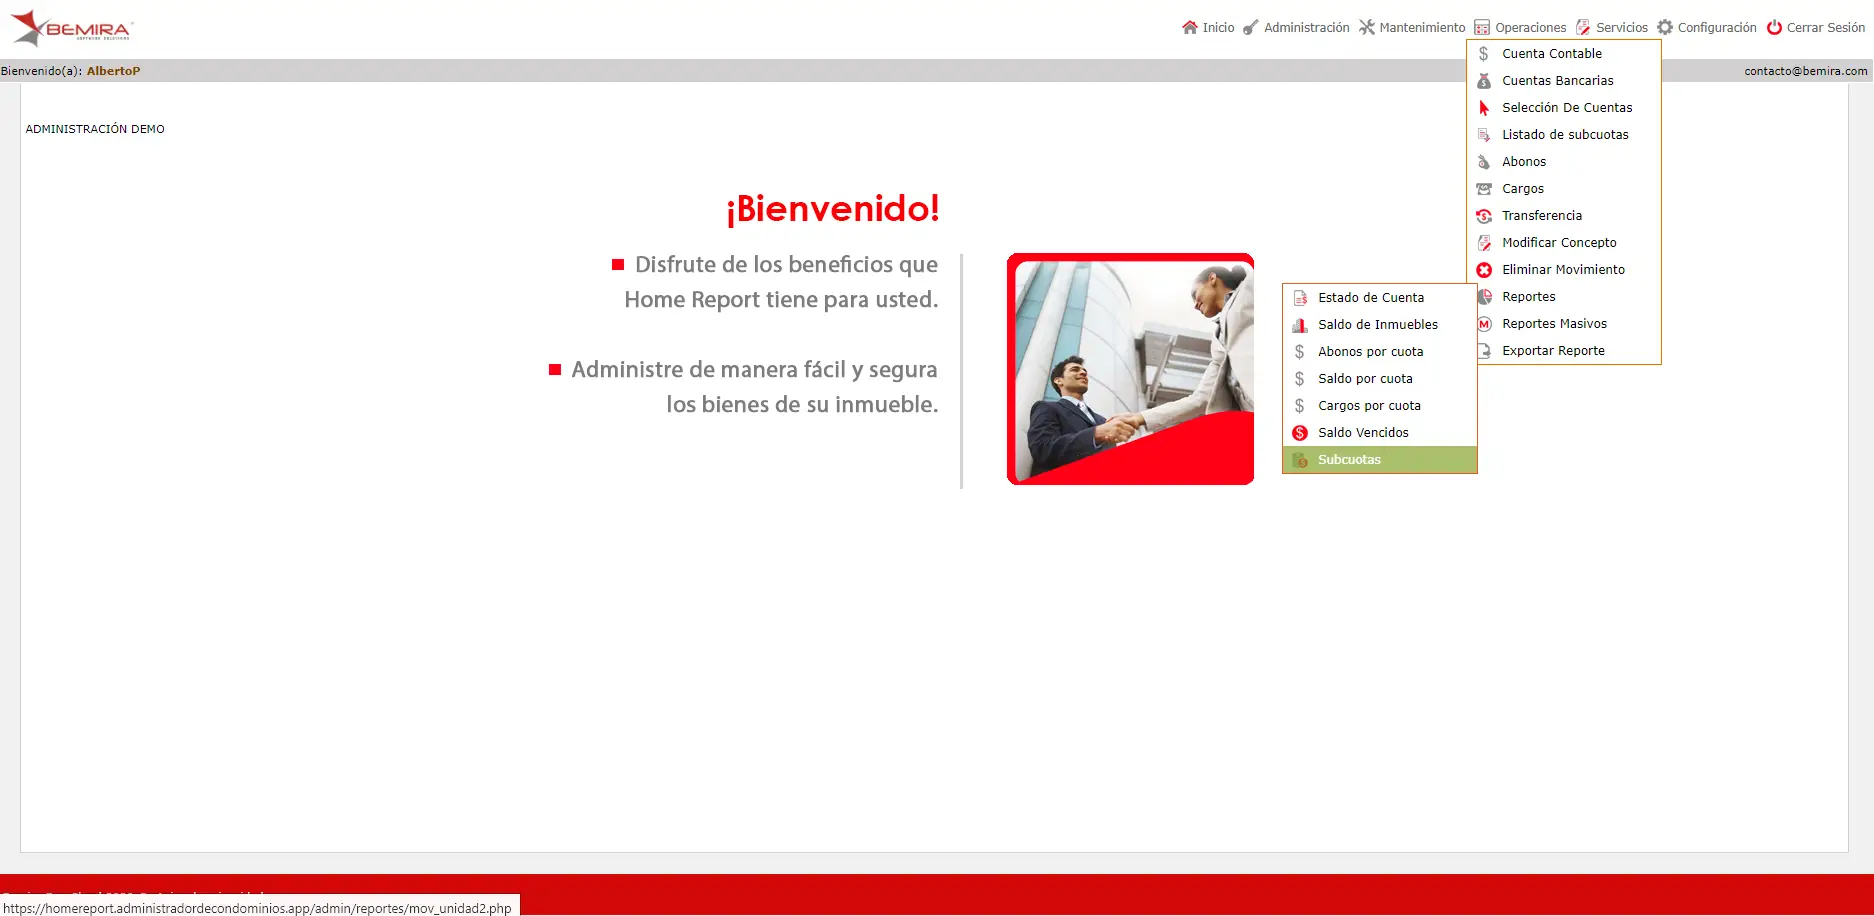Click the AlbertoP username
This screenshot has height=916, width=1874.
(x=113, y=71)
